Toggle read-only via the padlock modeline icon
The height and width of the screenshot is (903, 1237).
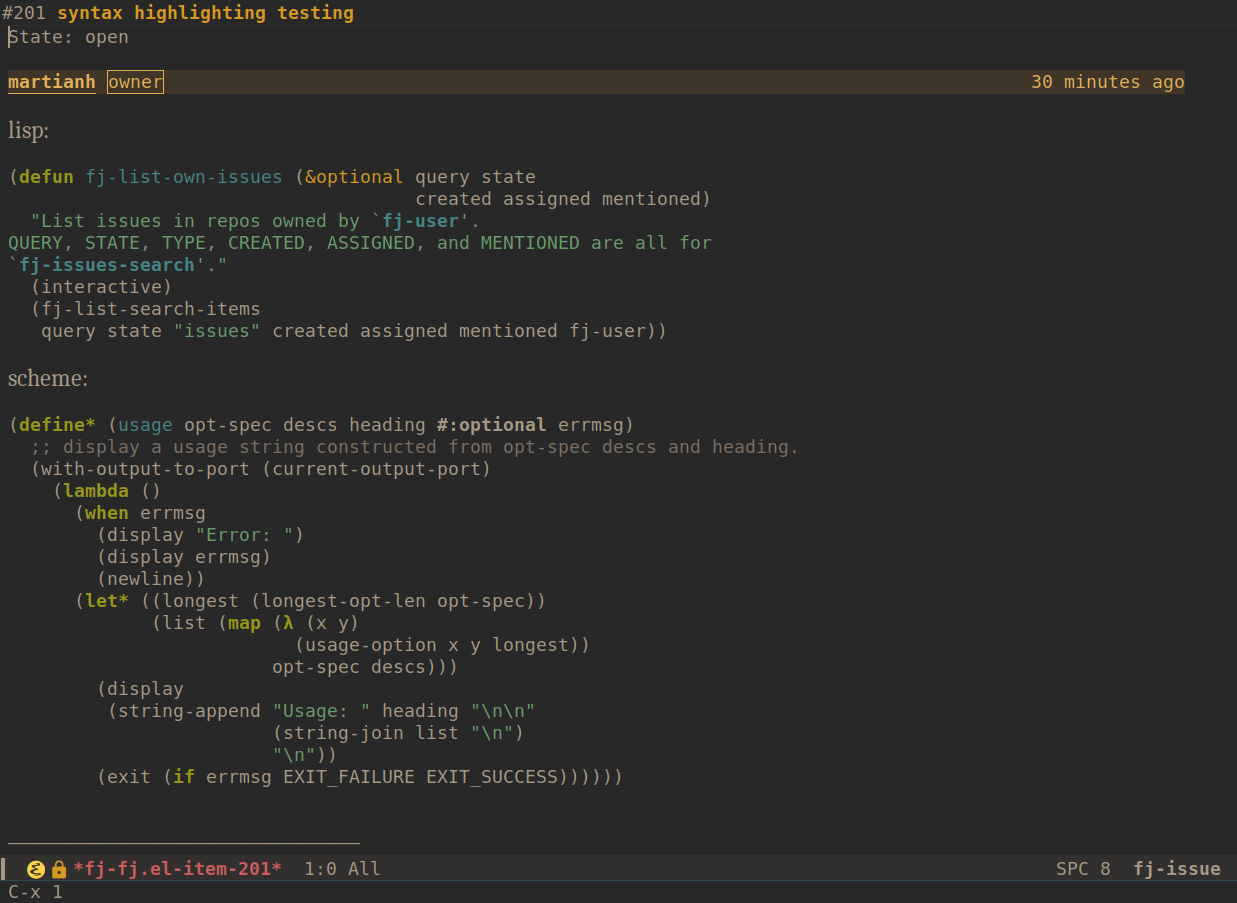click(x=58, y=868)
